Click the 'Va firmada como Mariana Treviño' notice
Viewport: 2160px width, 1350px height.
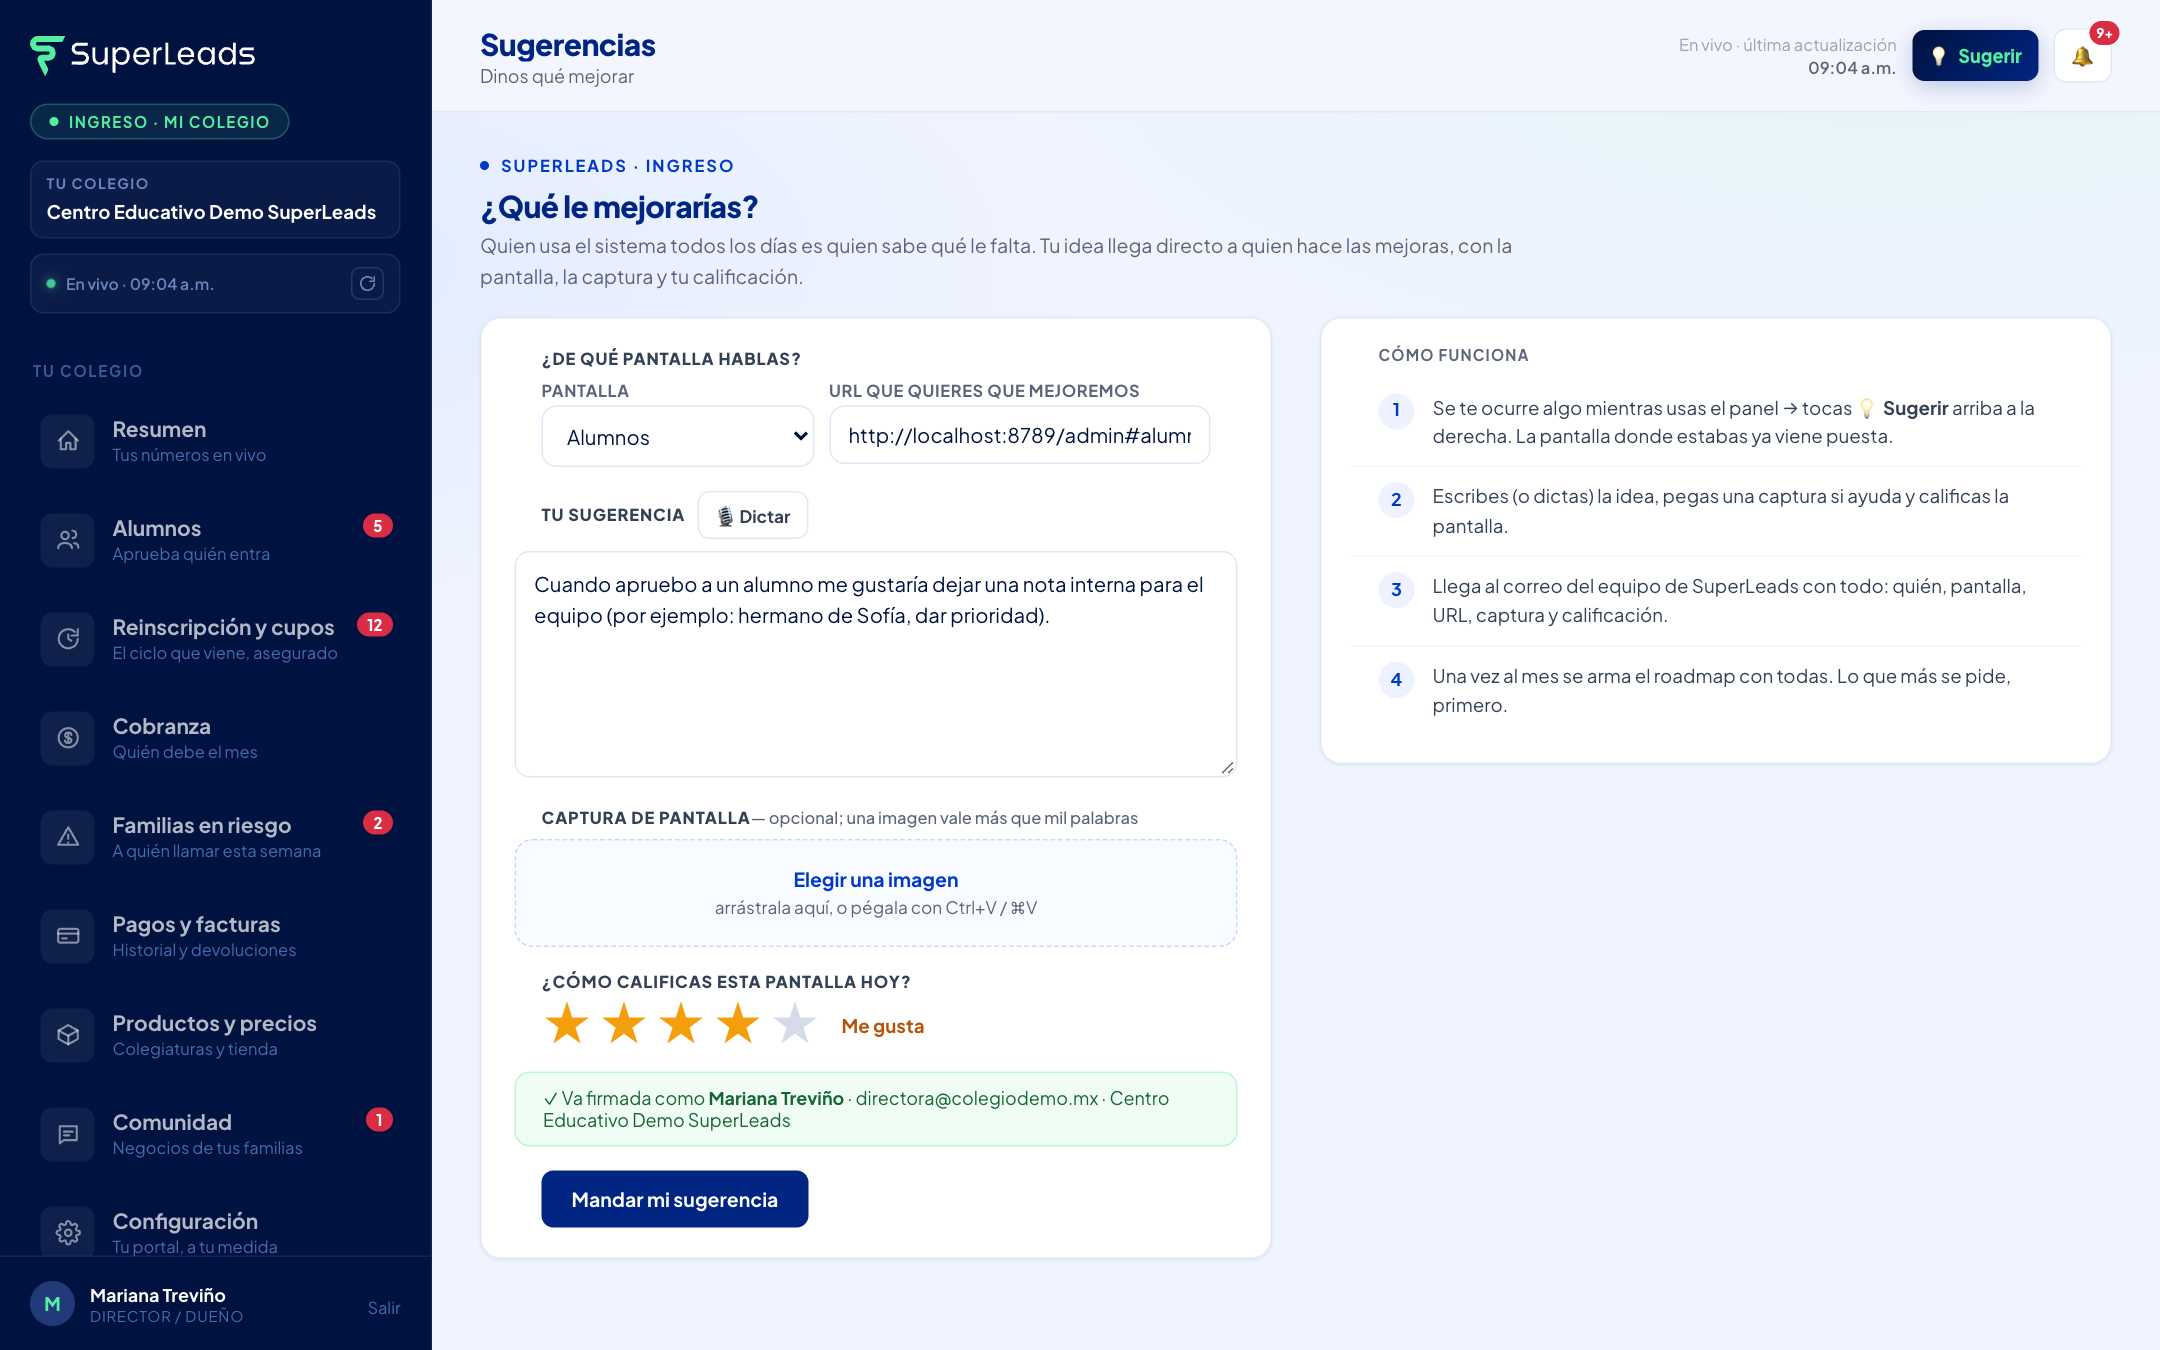point(876,1109)
